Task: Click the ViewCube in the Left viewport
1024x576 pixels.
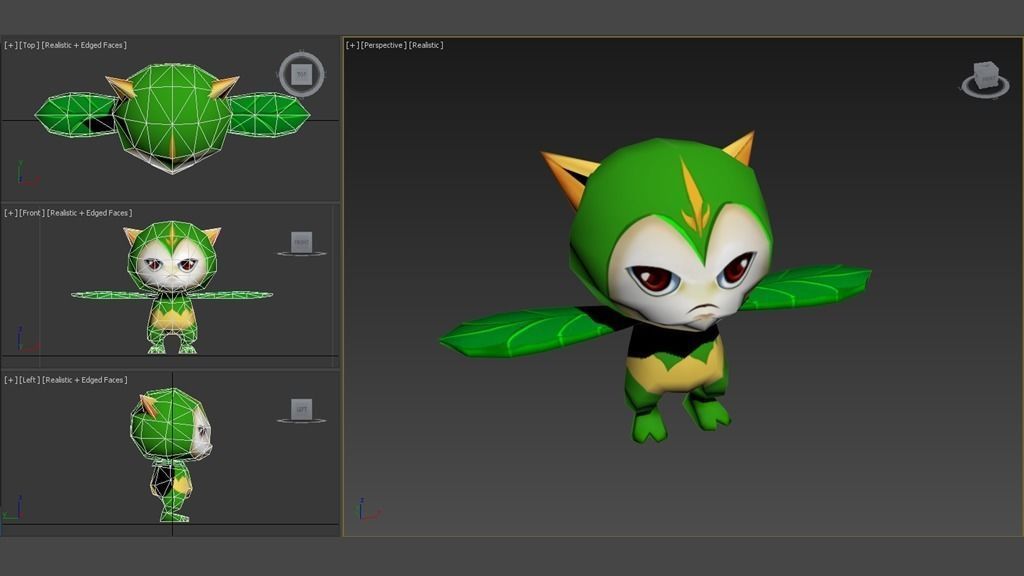Action: 302,410
